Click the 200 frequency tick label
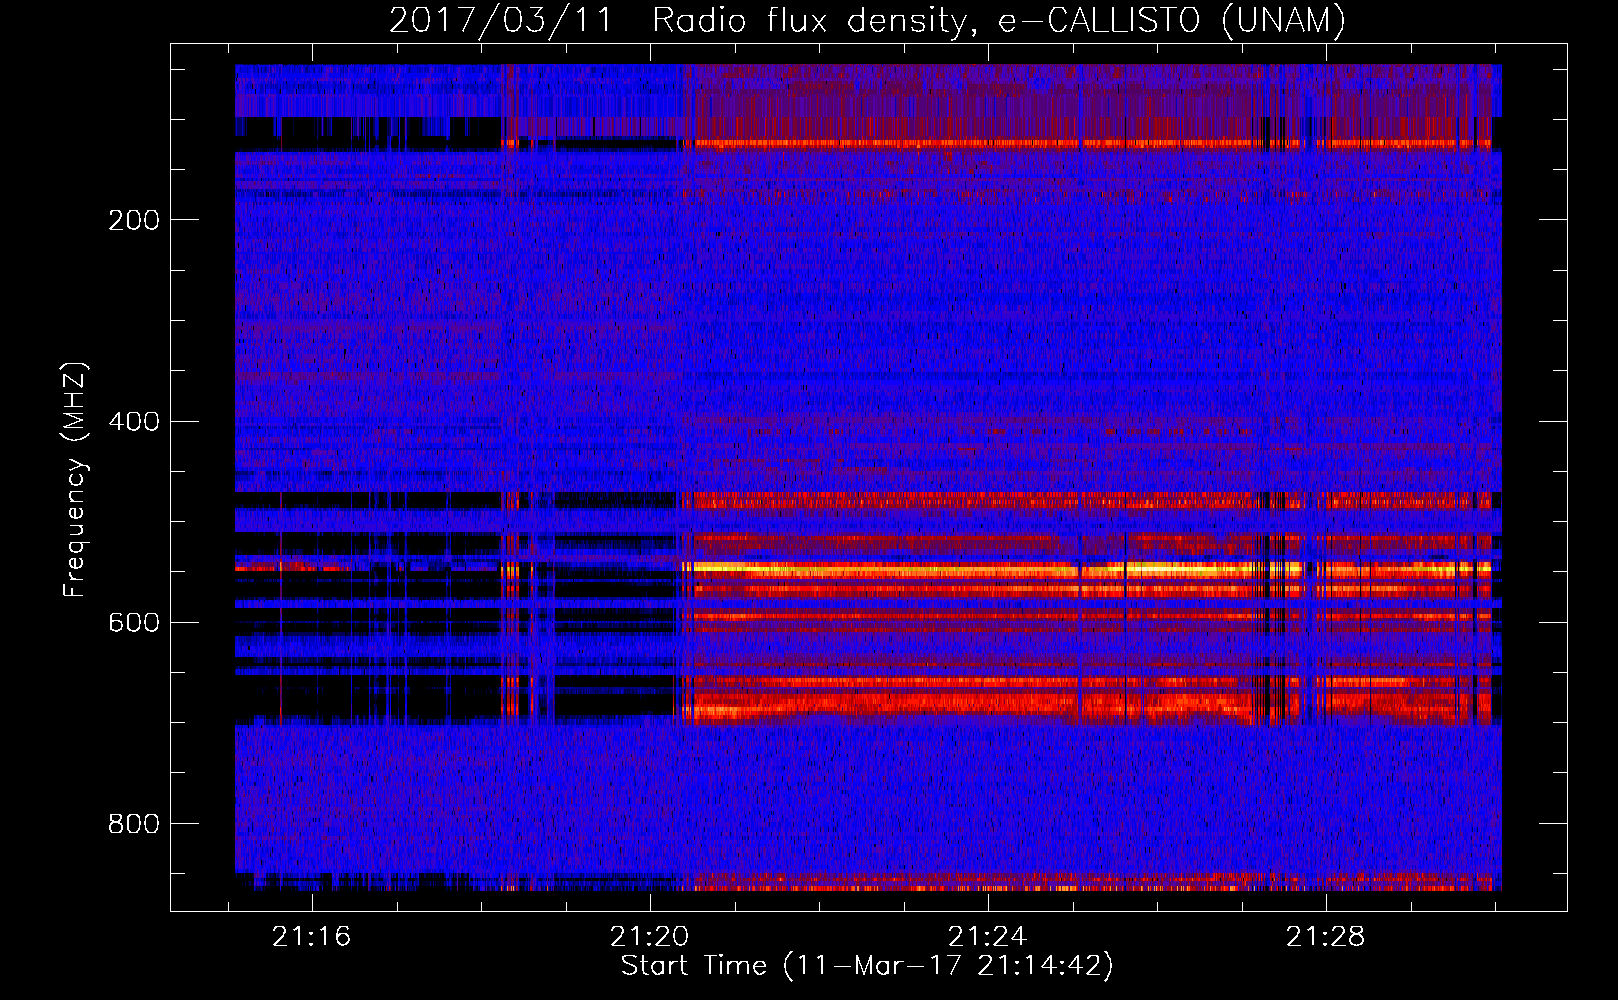Image resolution: width=1618 pixels, height=1000 pixels. coord(134,220)
